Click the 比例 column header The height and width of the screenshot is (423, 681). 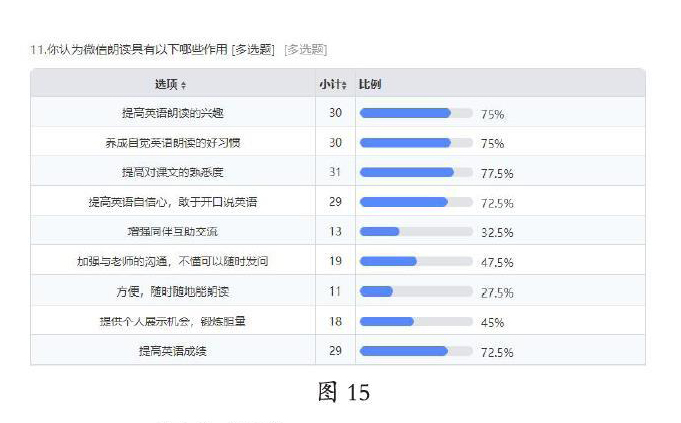tap(370, 84)
